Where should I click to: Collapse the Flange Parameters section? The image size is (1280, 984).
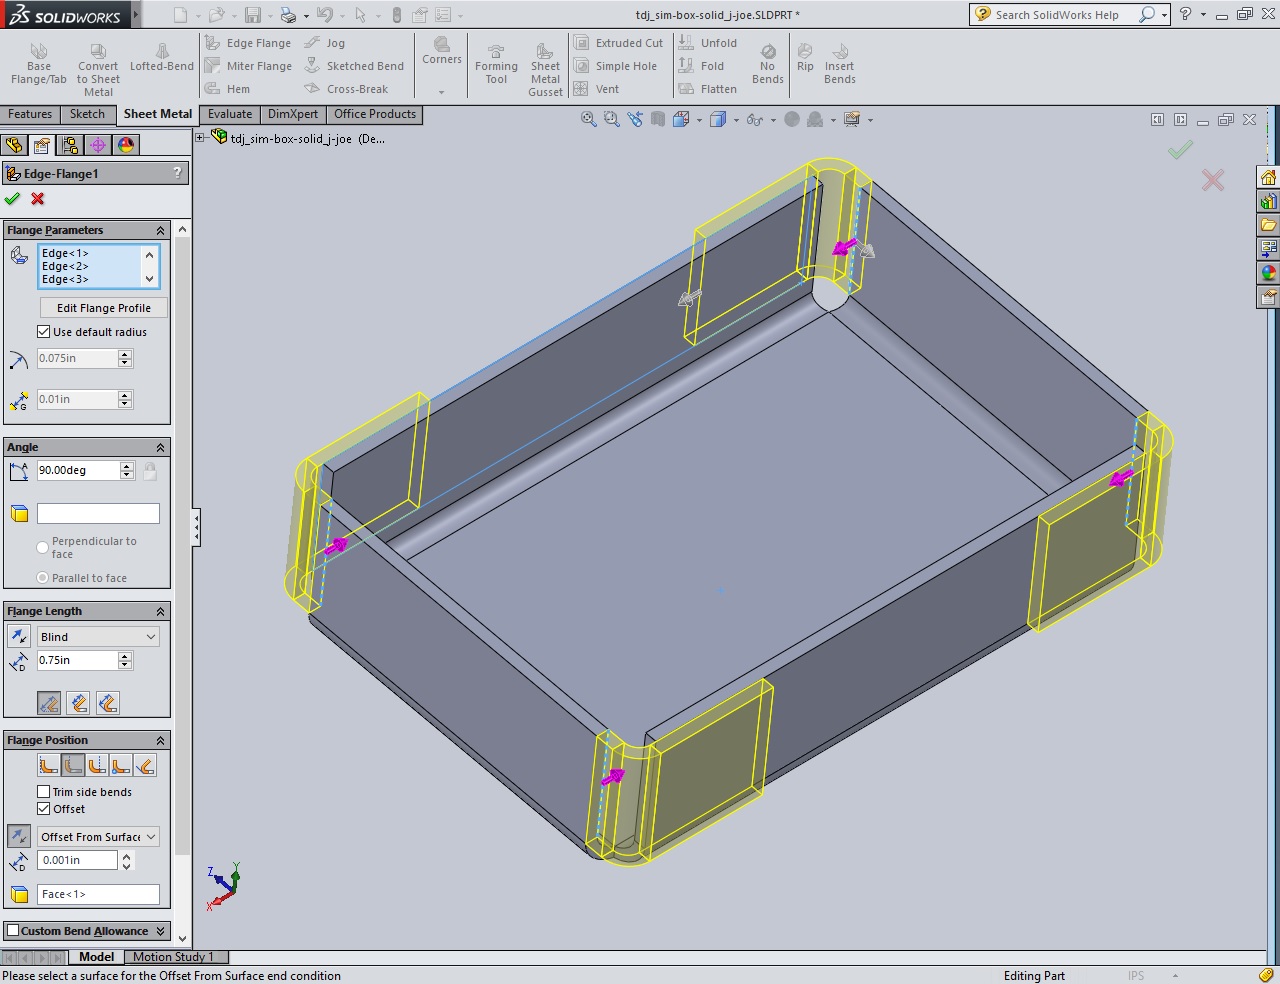[x=160, y=230]
